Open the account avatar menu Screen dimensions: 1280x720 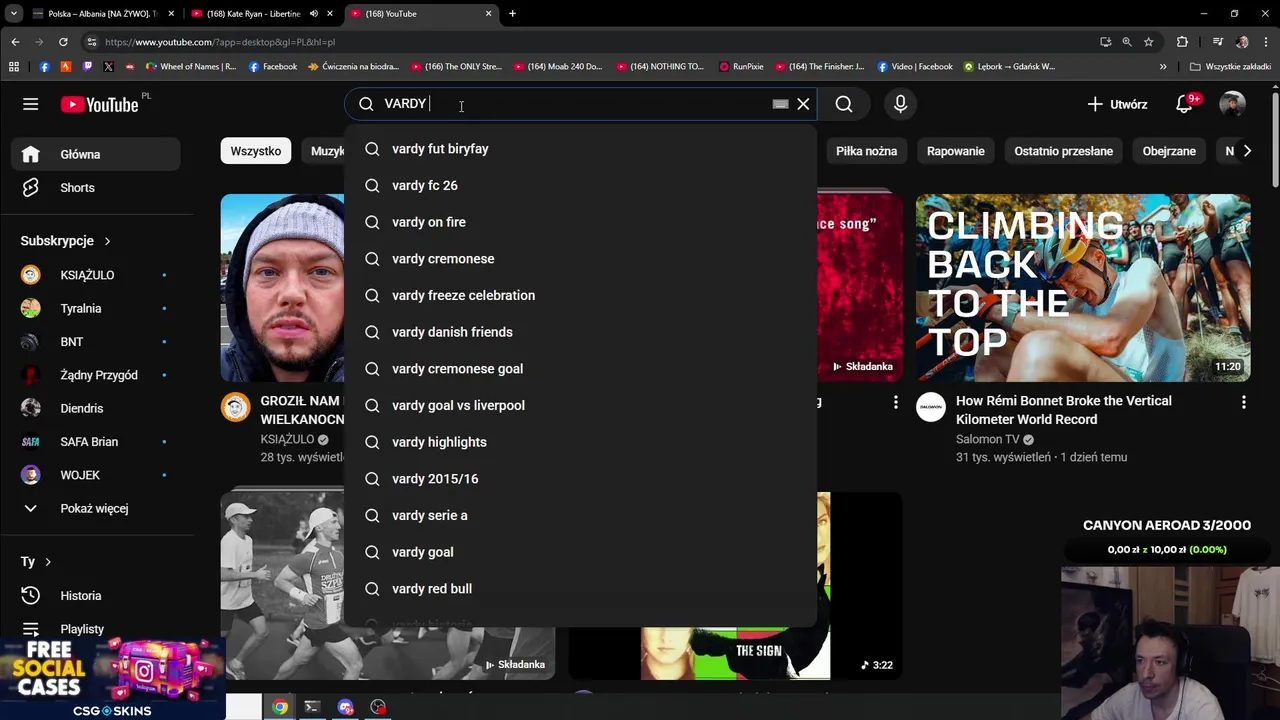point(1232,104)
